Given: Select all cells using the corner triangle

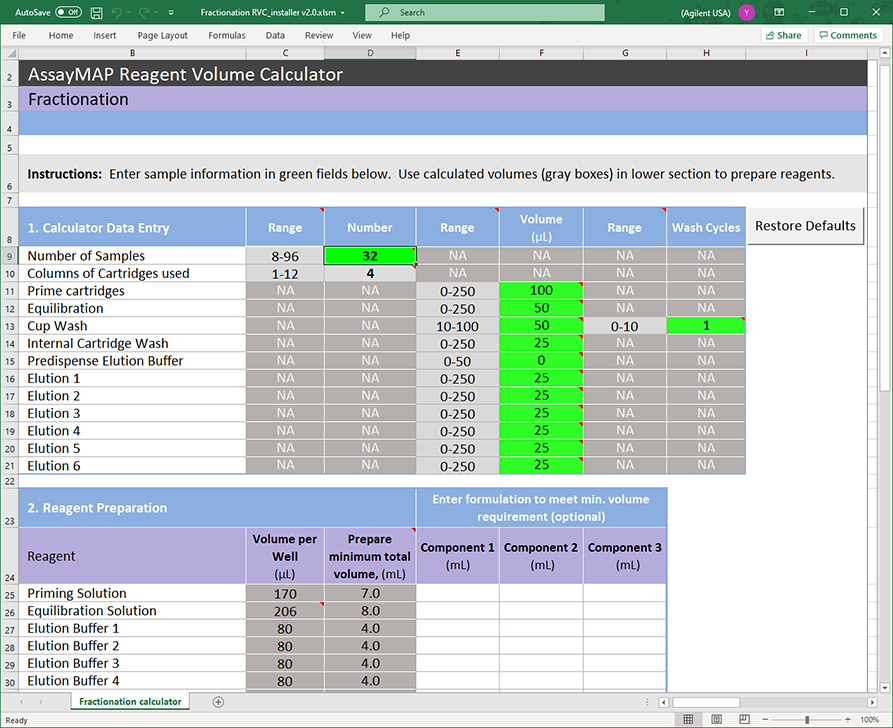Looking at the screenshot, I should click(x=10, y=53).
